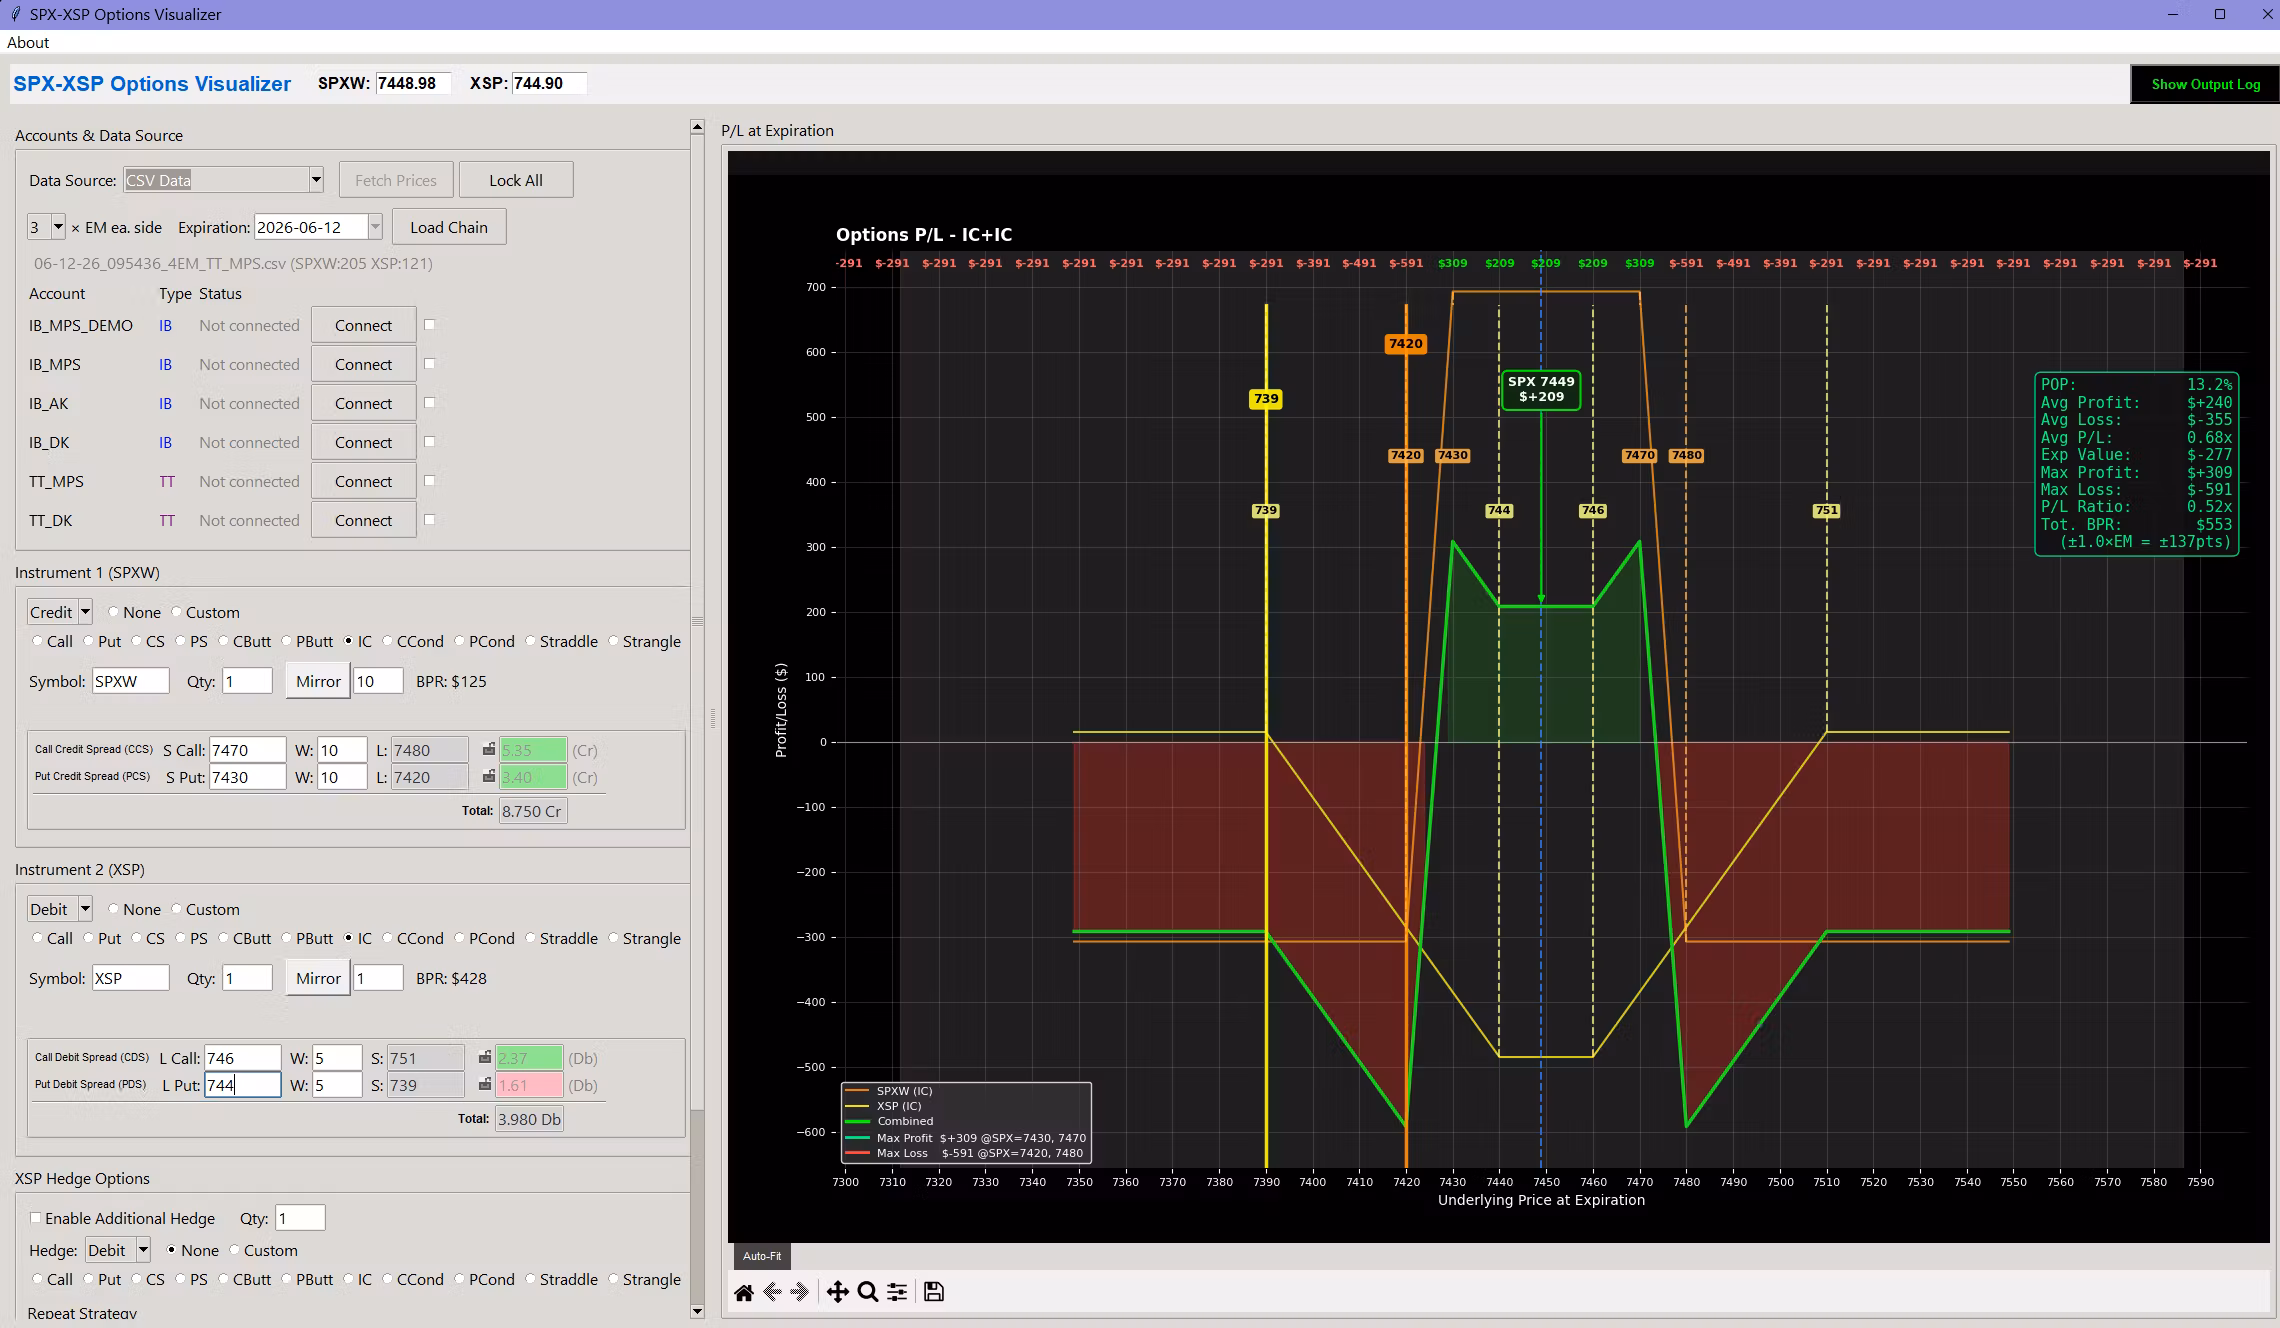Tick the checkbox beside IB_MPS_DEMO account
This screenshot has width=2280, height=1328.
coord(430,325)
